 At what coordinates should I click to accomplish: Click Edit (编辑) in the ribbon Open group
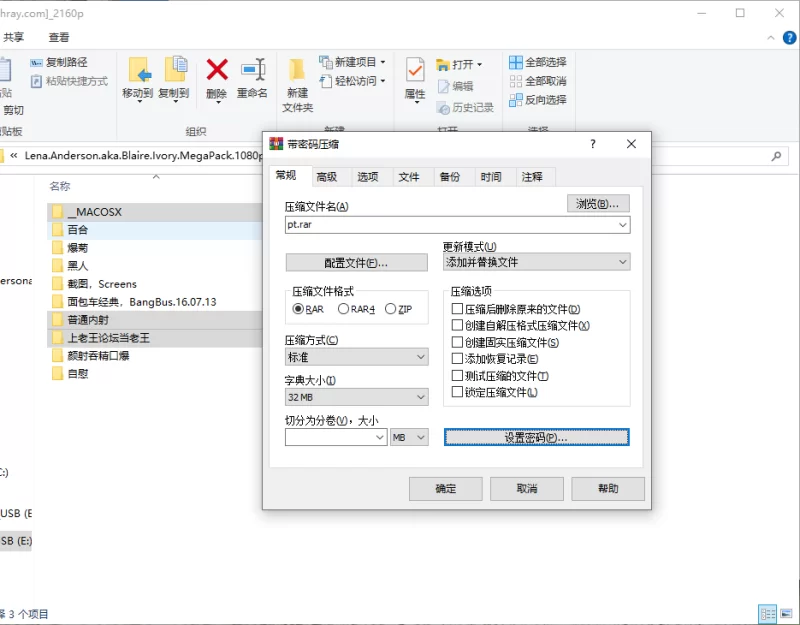click(x=456, y=86)
